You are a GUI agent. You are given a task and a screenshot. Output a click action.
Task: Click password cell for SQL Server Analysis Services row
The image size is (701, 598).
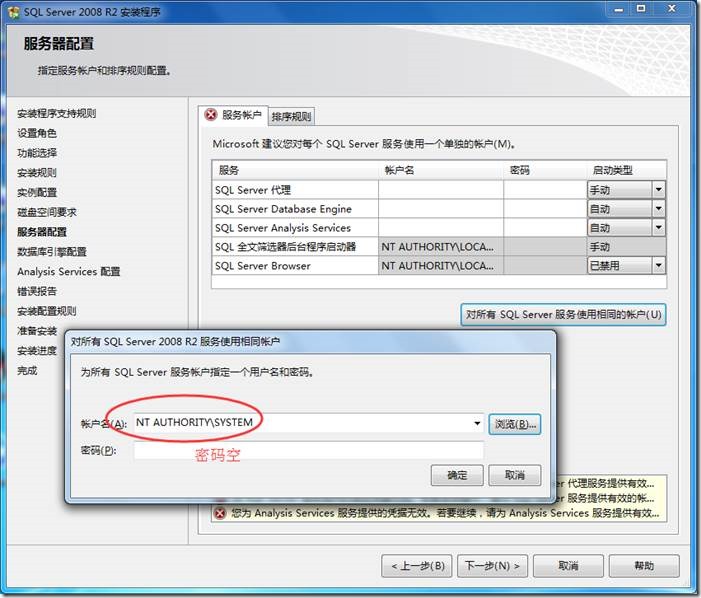545,228
